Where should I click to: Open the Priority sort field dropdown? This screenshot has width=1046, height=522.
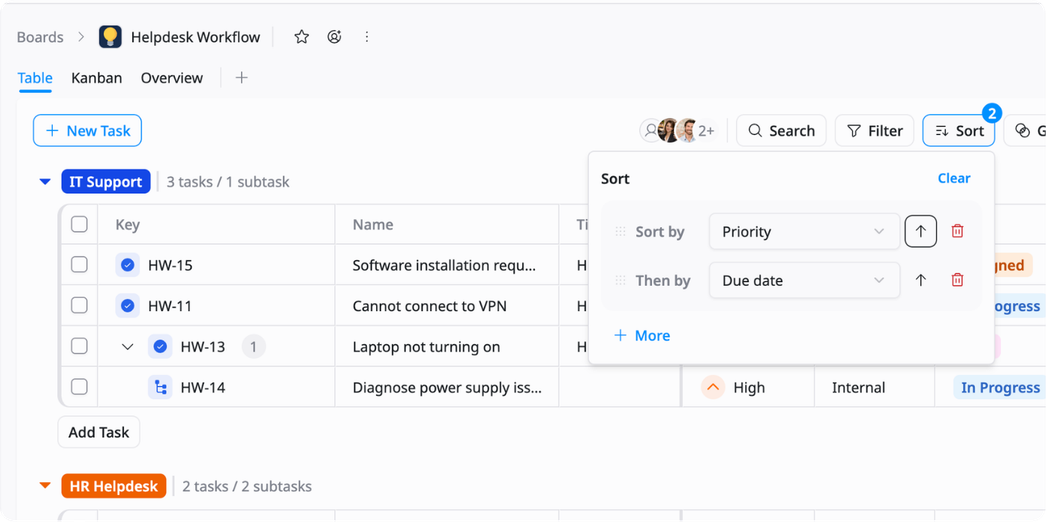[805, 231]
